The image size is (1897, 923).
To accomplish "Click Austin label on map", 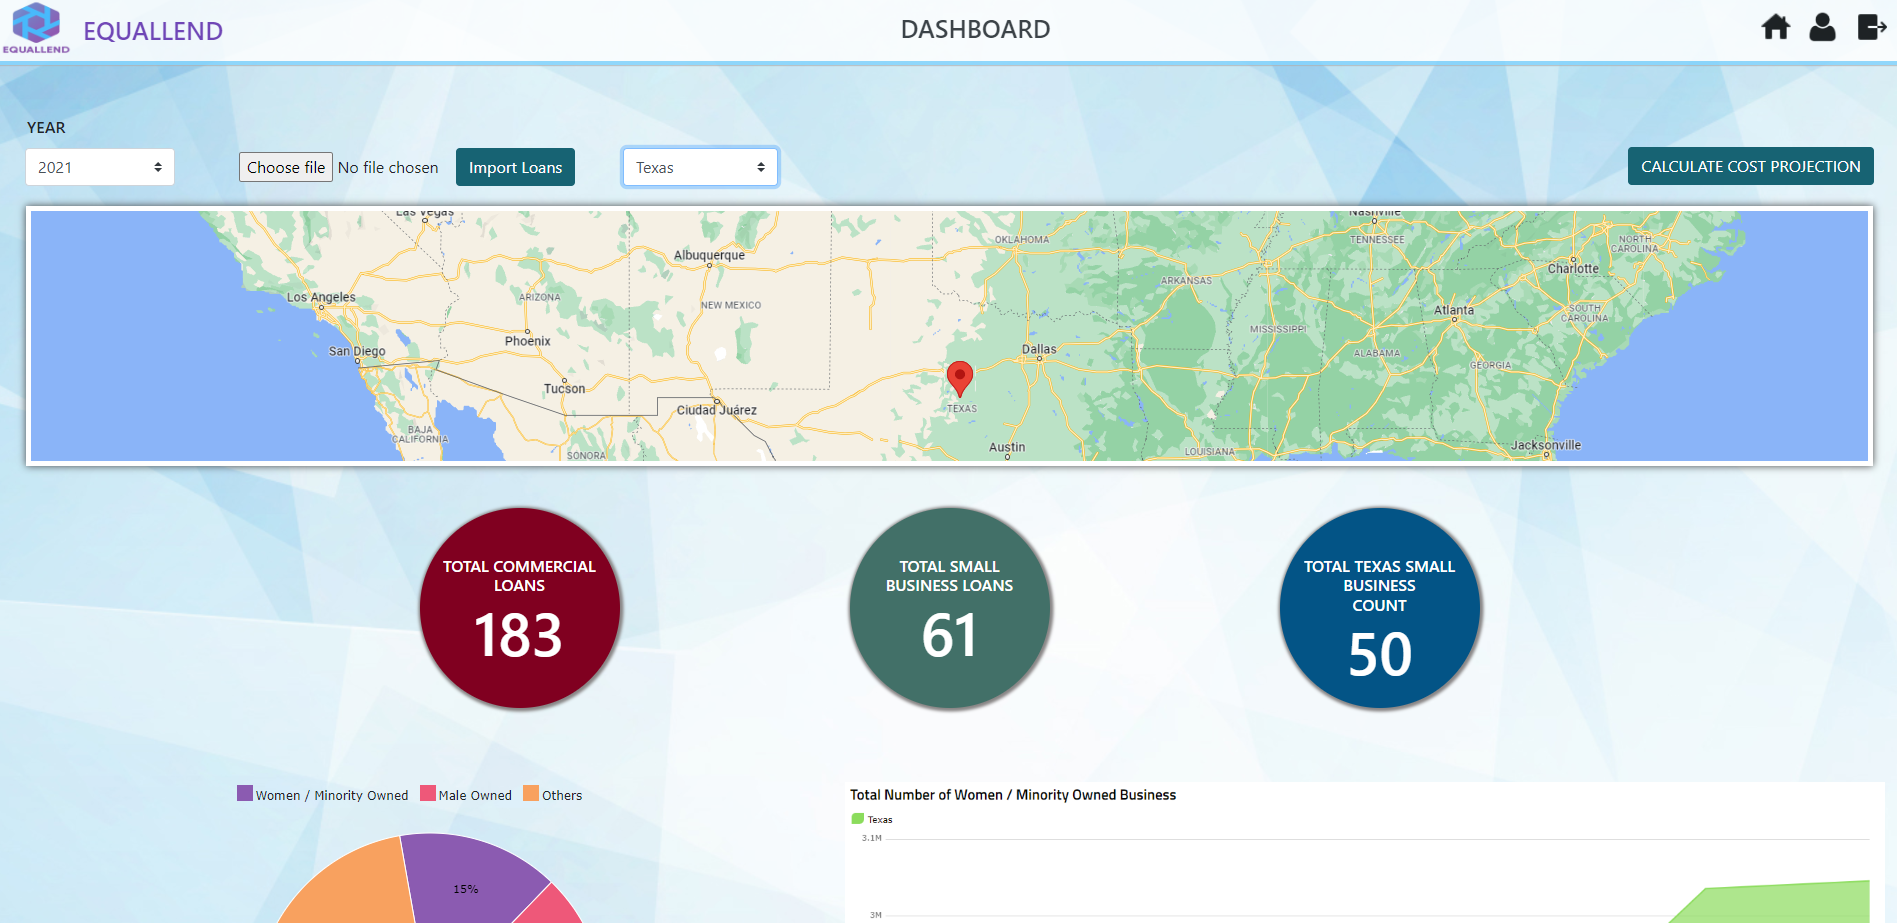I will pos(1007,447).
